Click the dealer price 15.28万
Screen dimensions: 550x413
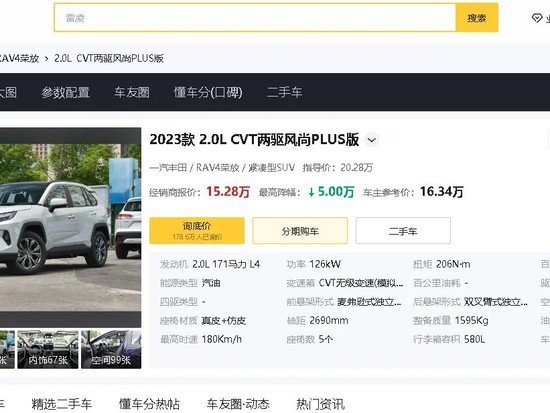pos(228,192)
